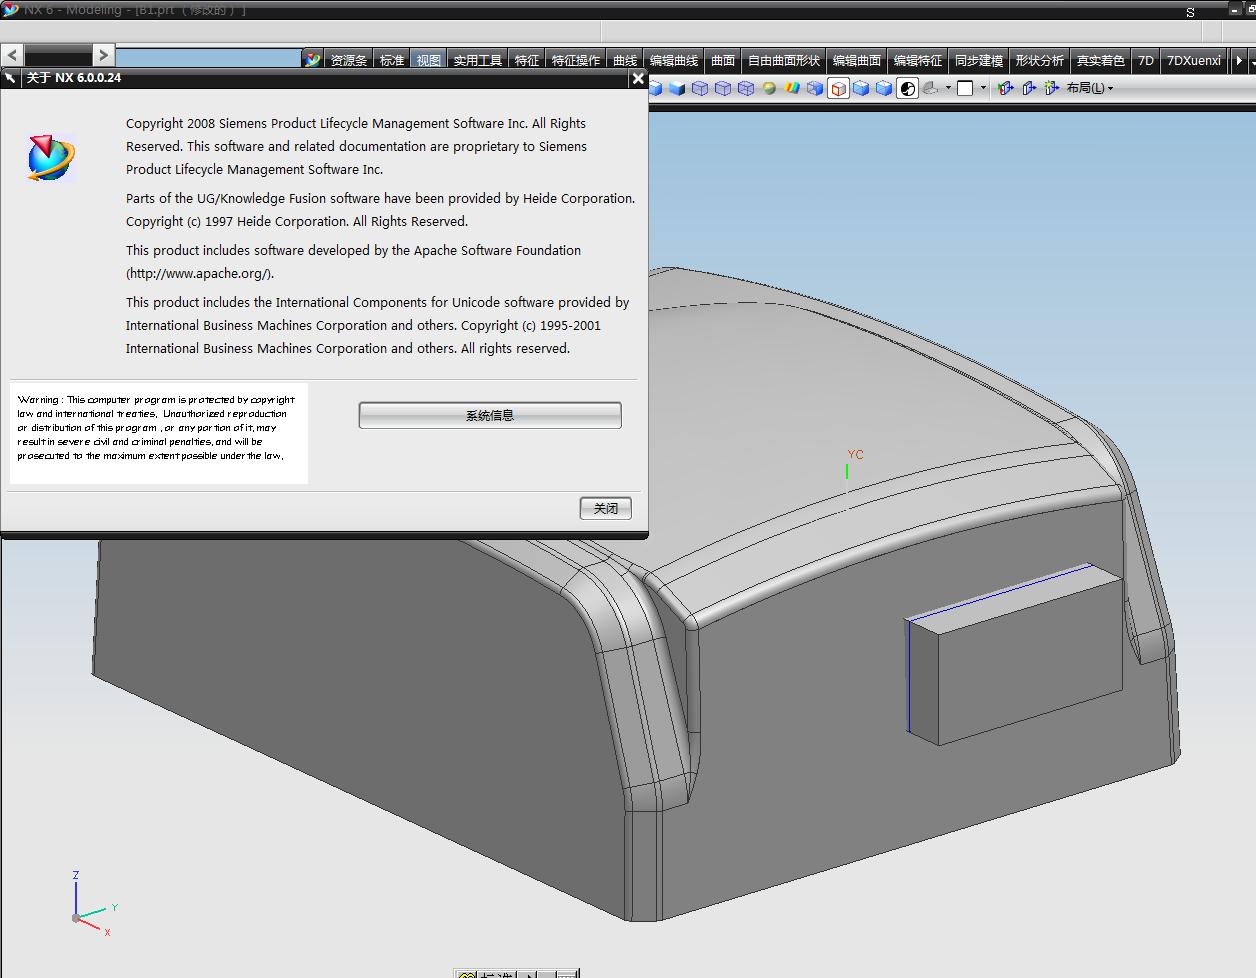Click the scroll left arrow at top left
This screenshot has height=978, width=1256.
point(12,55)
